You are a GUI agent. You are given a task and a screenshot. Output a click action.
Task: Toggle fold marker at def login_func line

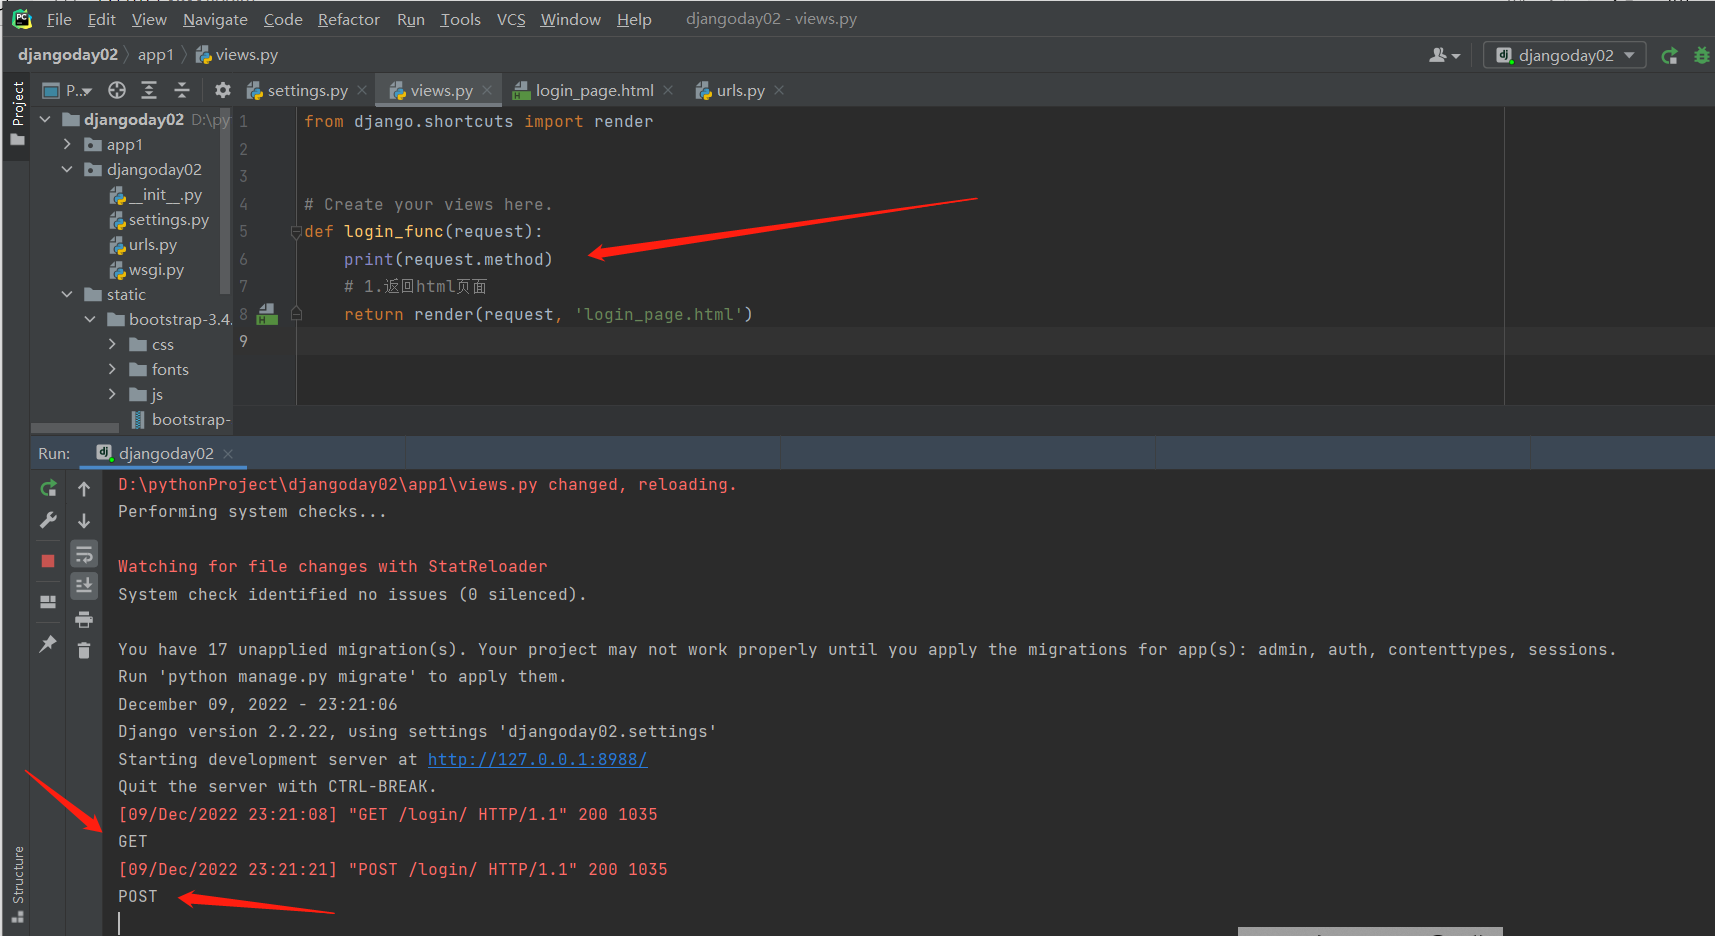point(296,232)
